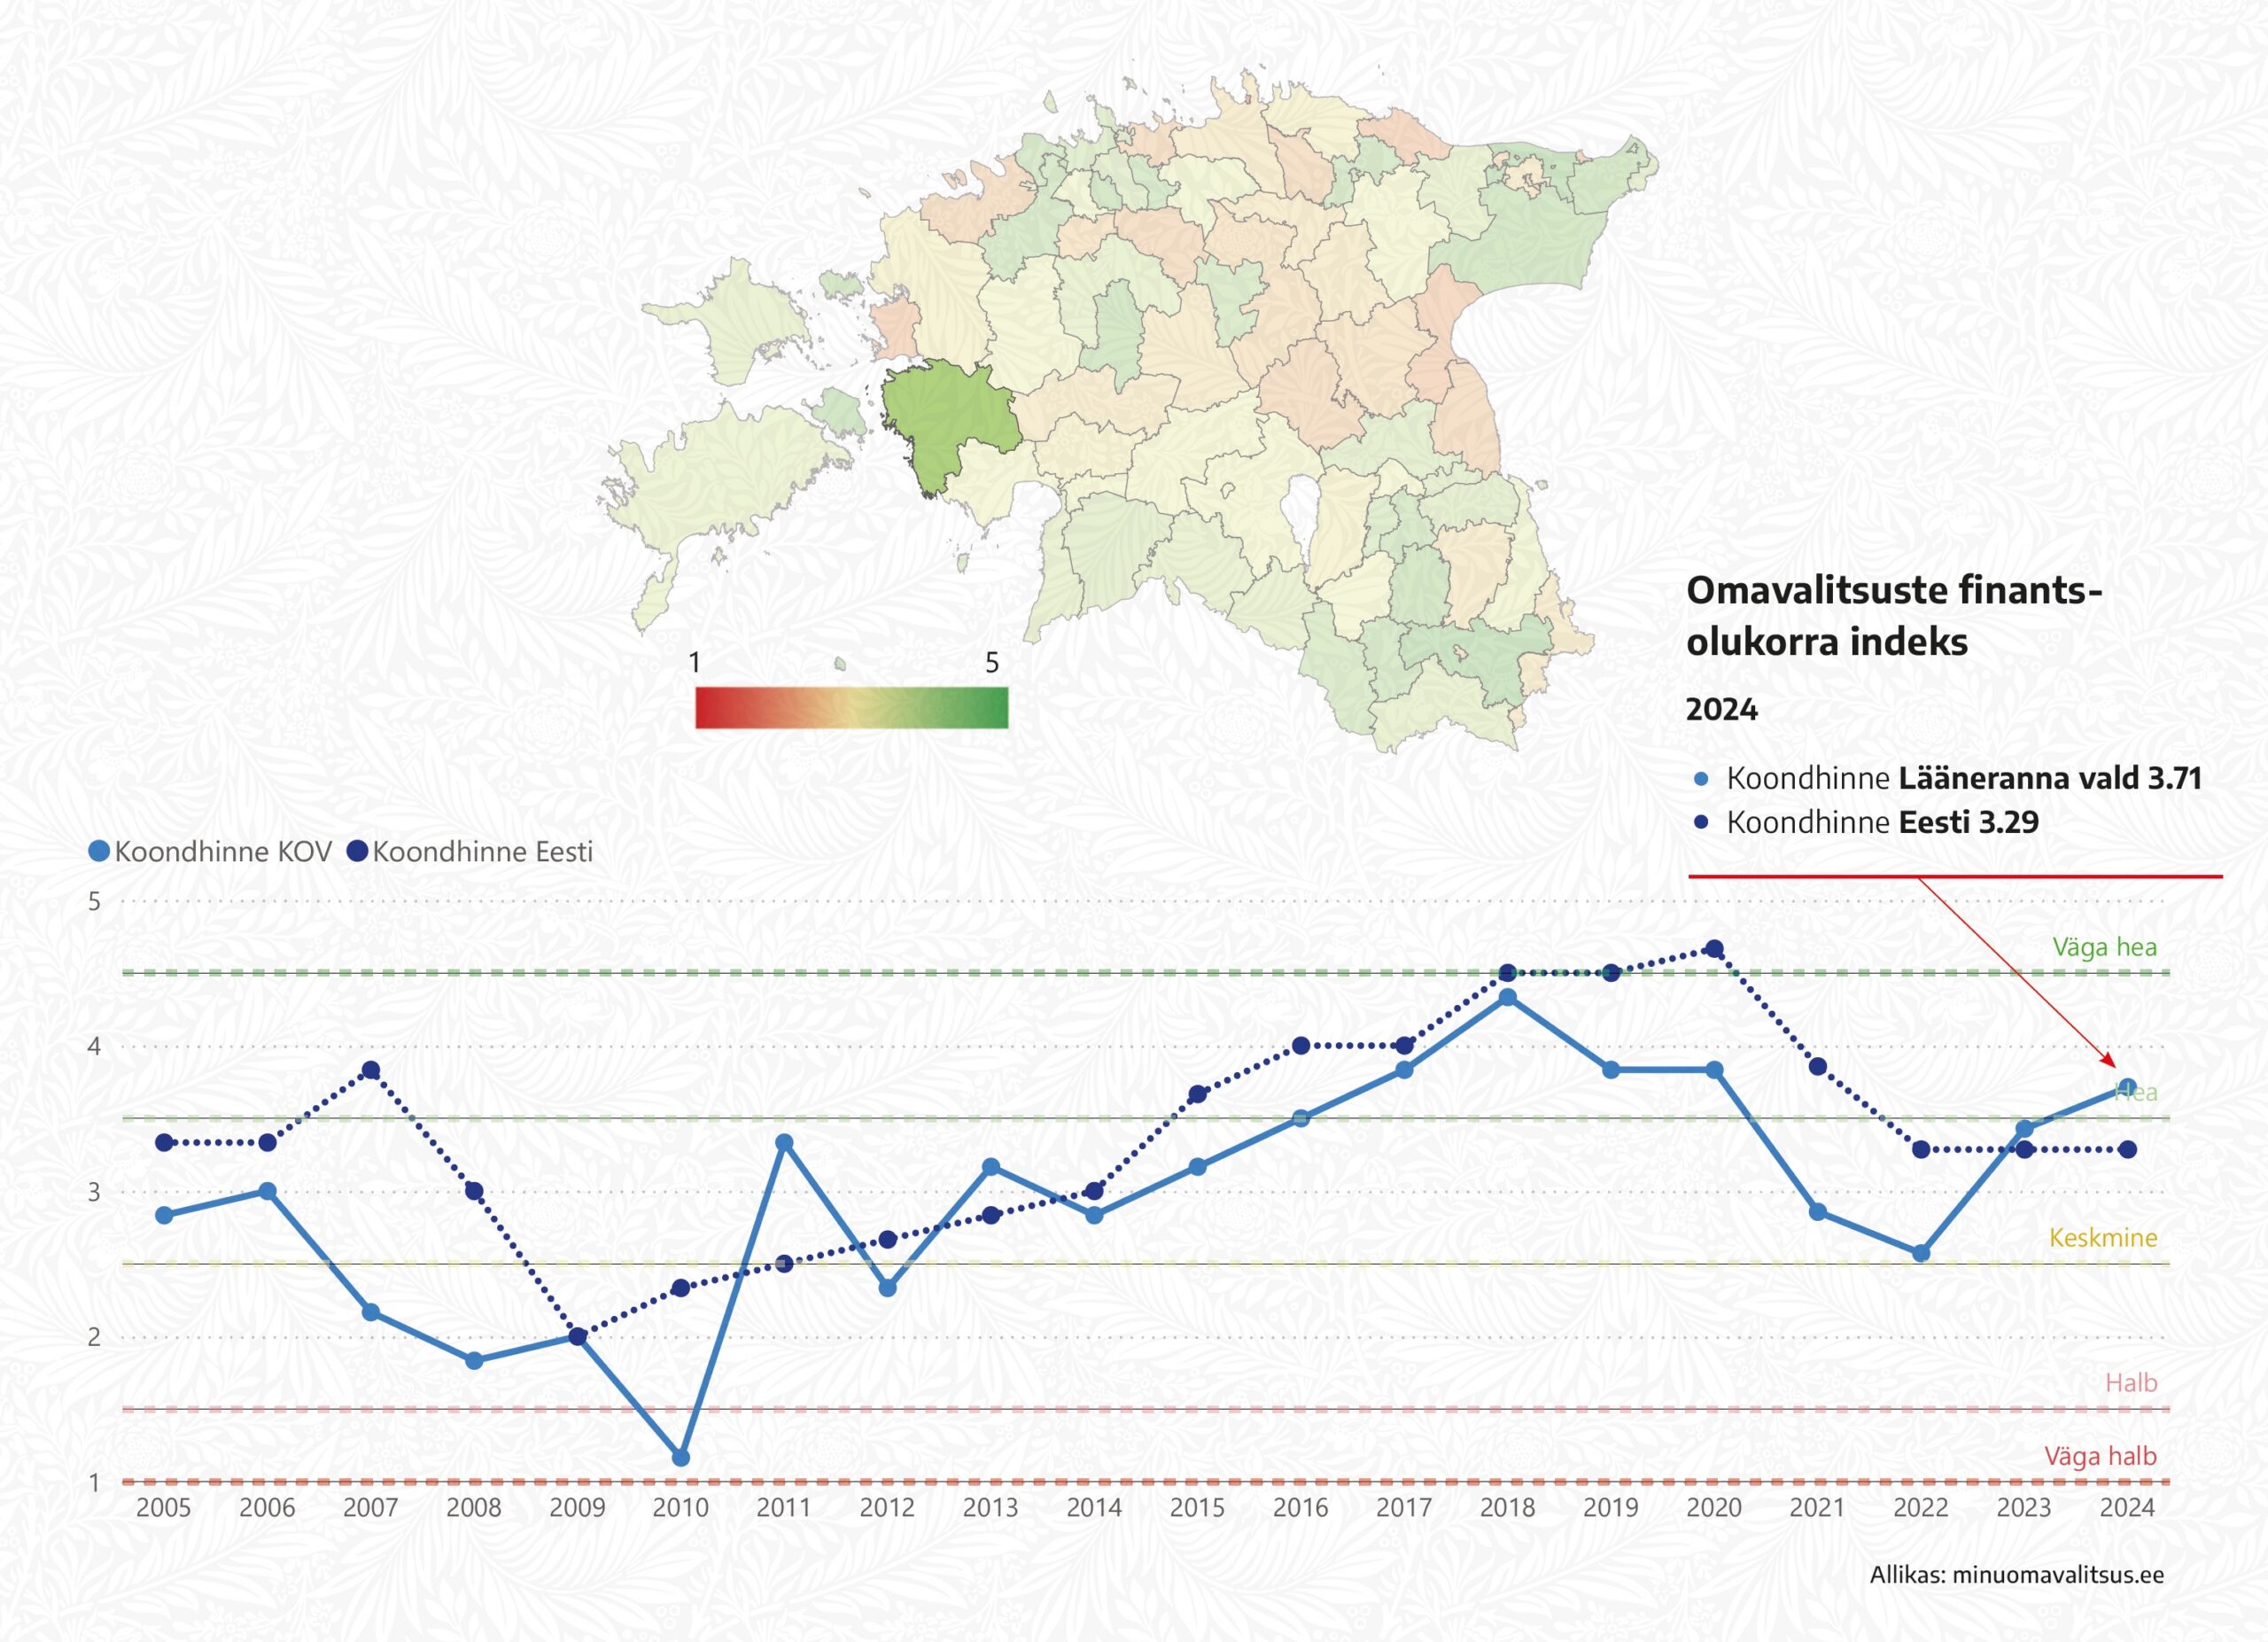
Task: Click the Keskmine threshold label
Action: click(2103, 1238)
